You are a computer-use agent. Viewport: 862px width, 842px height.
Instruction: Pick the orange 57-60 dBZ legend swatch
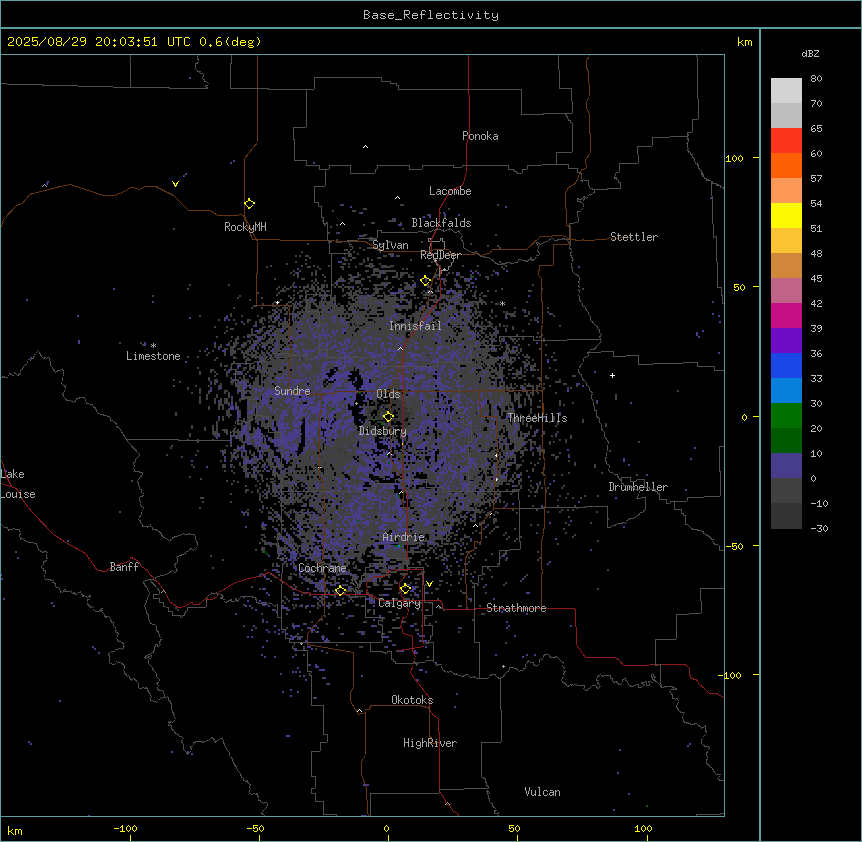click(x=786, y=165)
